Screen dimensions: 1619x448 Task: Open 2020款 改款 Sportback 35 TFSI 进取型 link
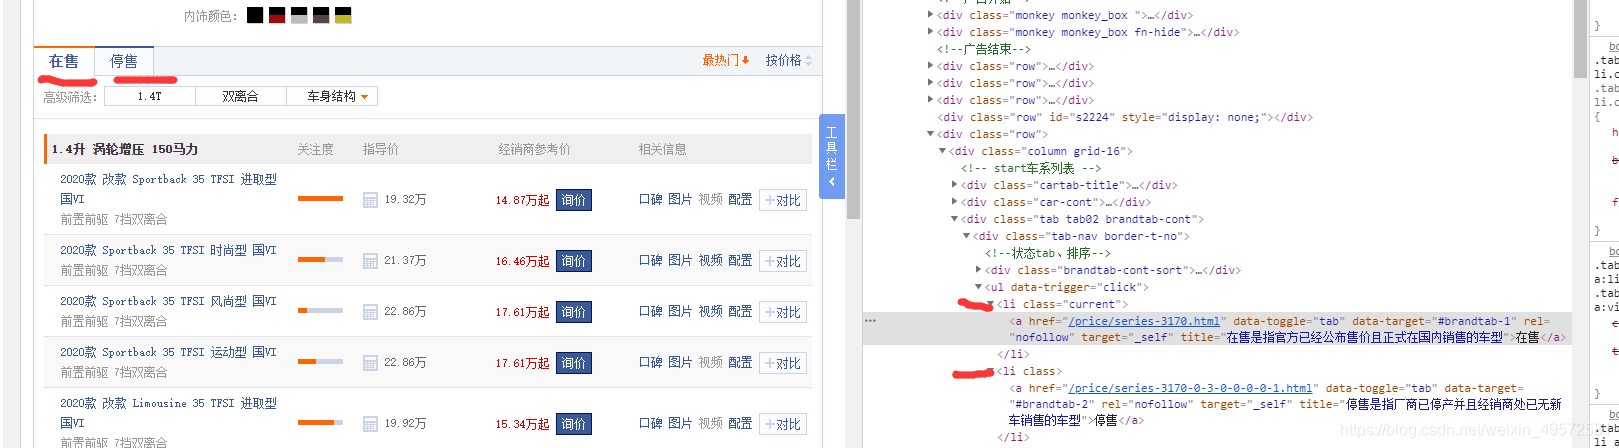coord(168,189)
